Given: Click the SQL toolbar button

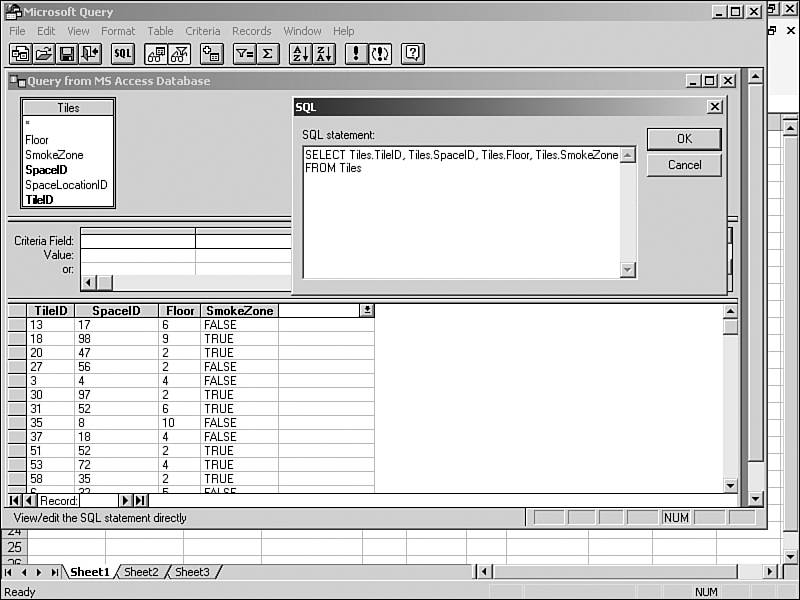Looking at the screenshot, I should [x=122, y=54].
